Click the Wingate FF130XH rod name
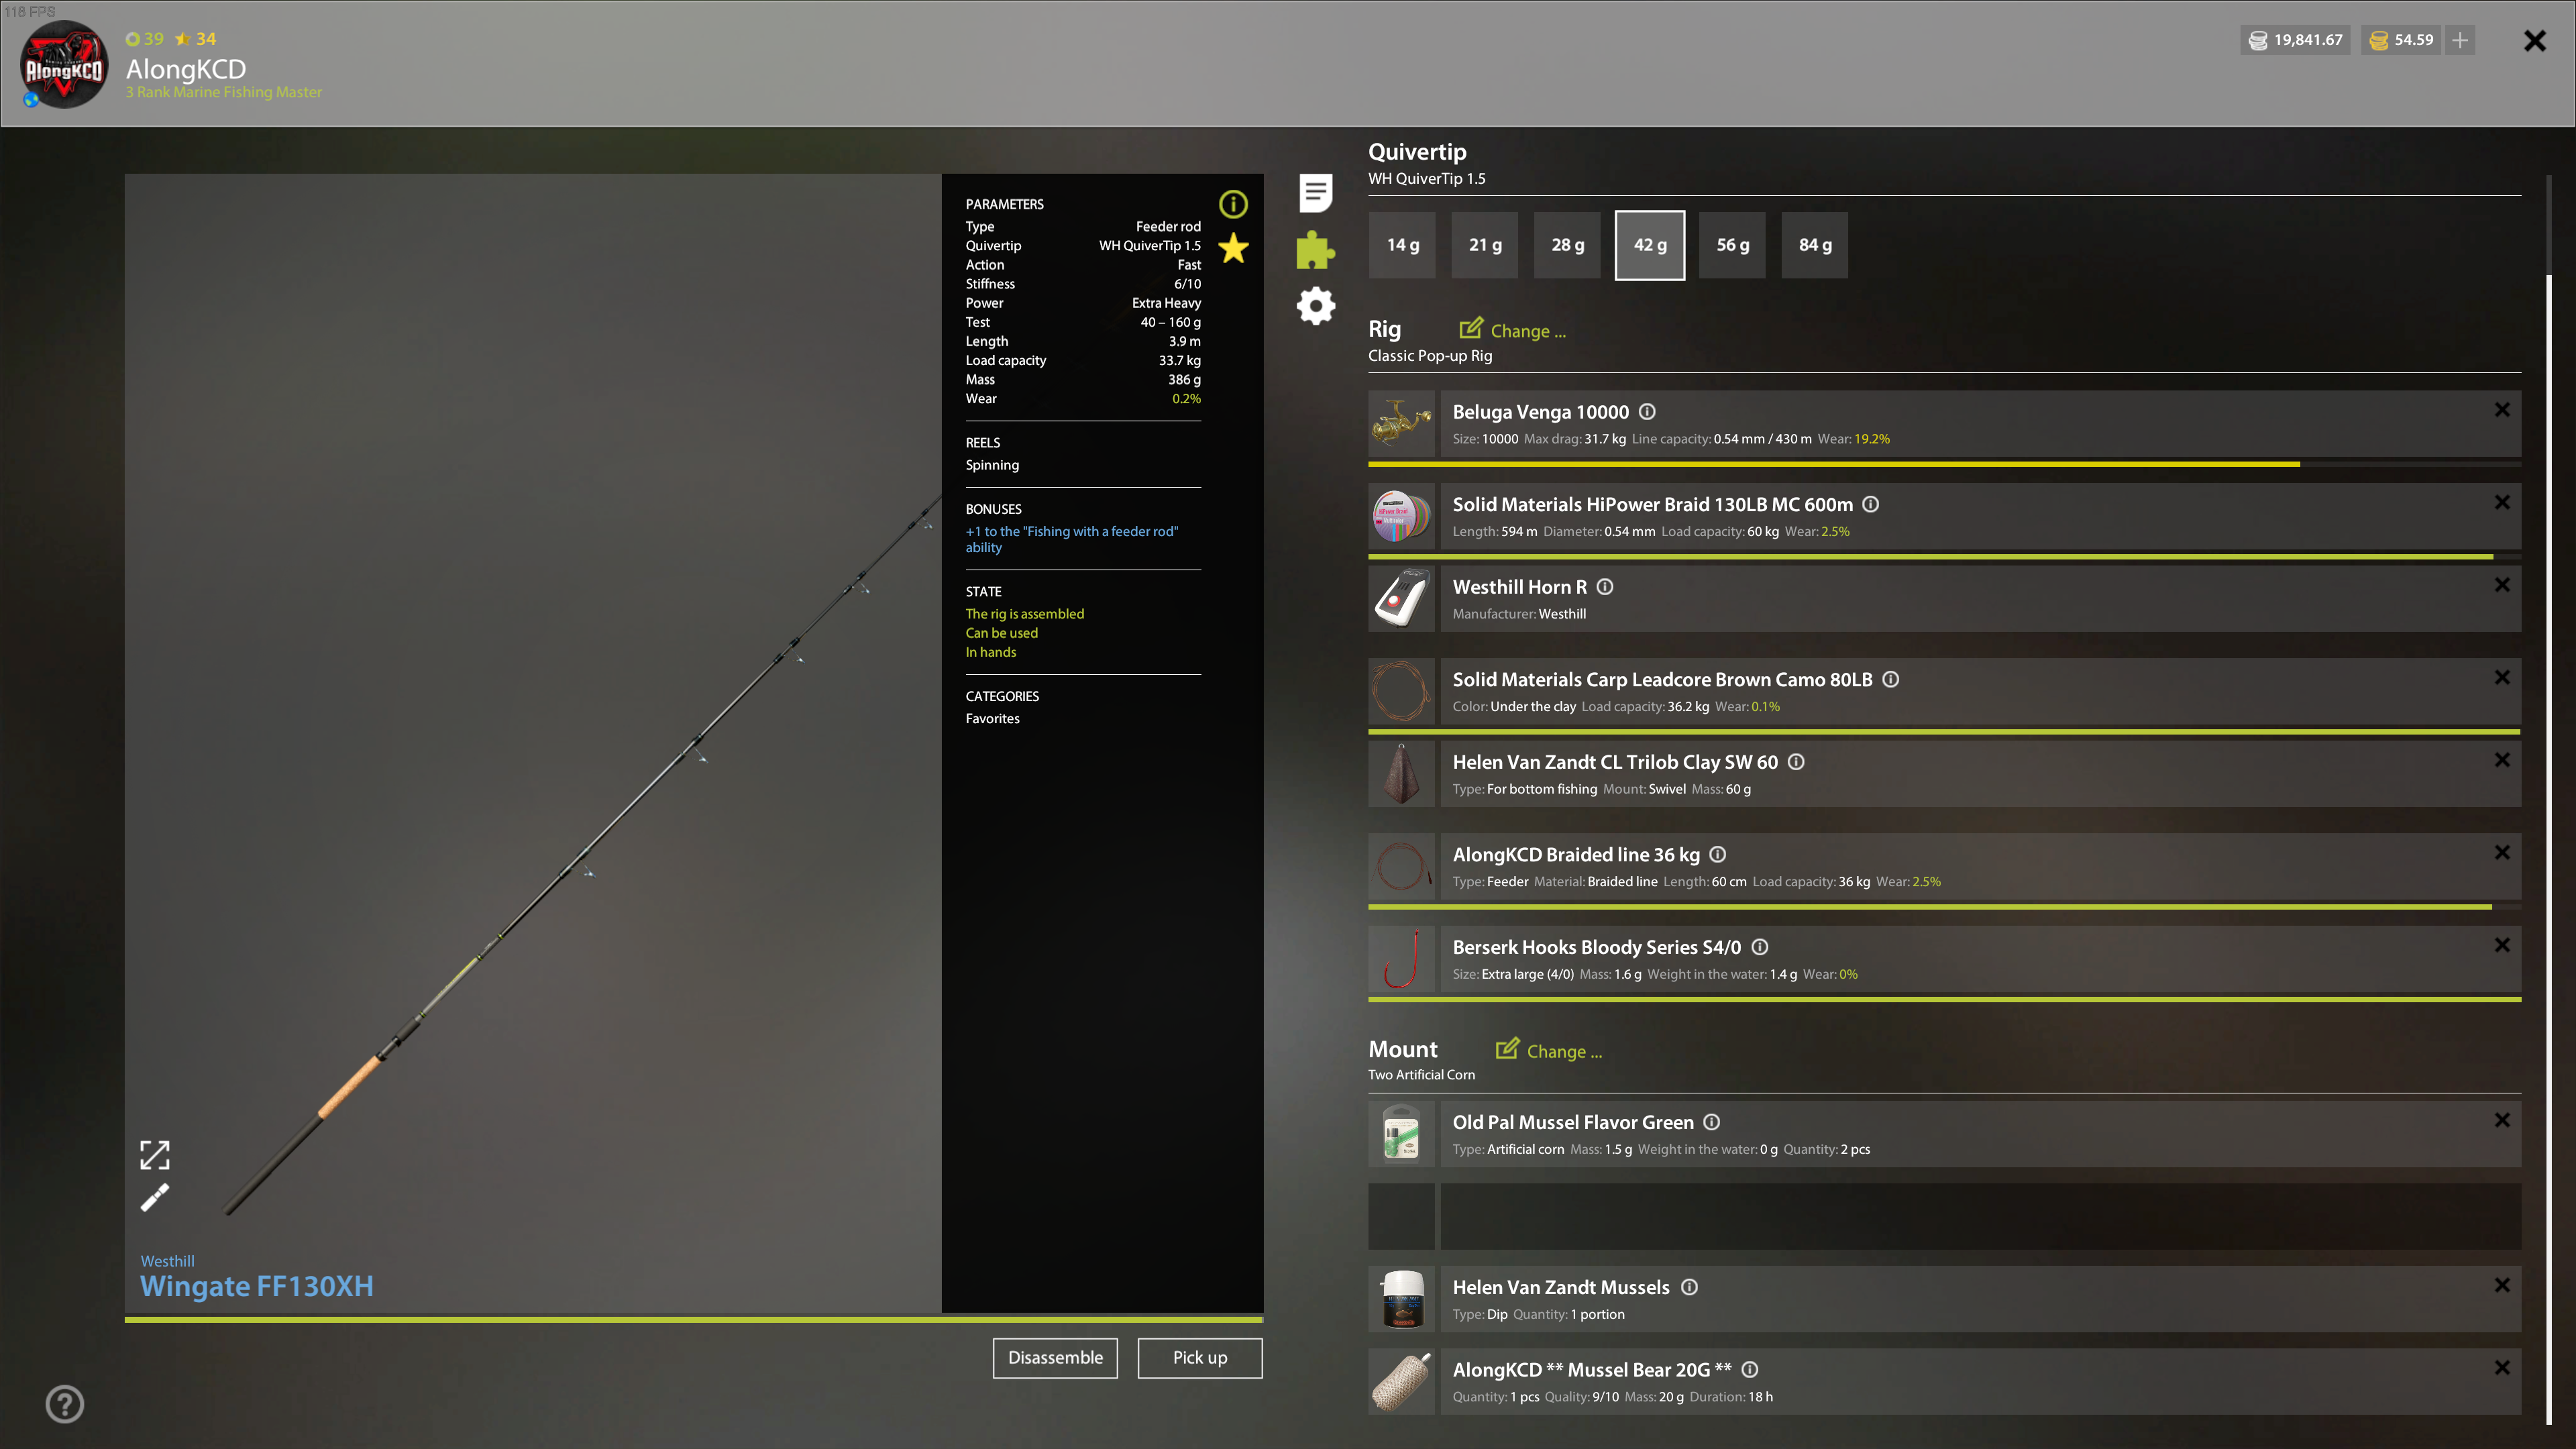Image resolution: width=2576 pixels, height=1449 pixels. (x=257, y=1286)
